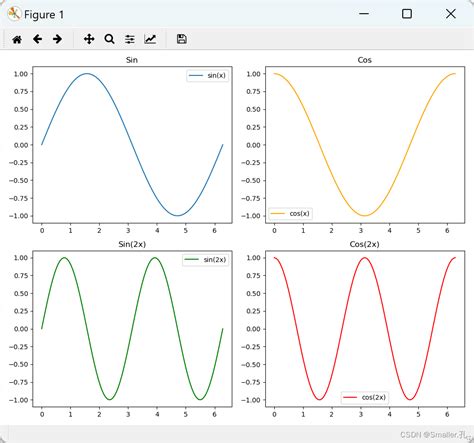Click the Cos(2x) subplot title

pyautogui.click(x=364, y=244)
